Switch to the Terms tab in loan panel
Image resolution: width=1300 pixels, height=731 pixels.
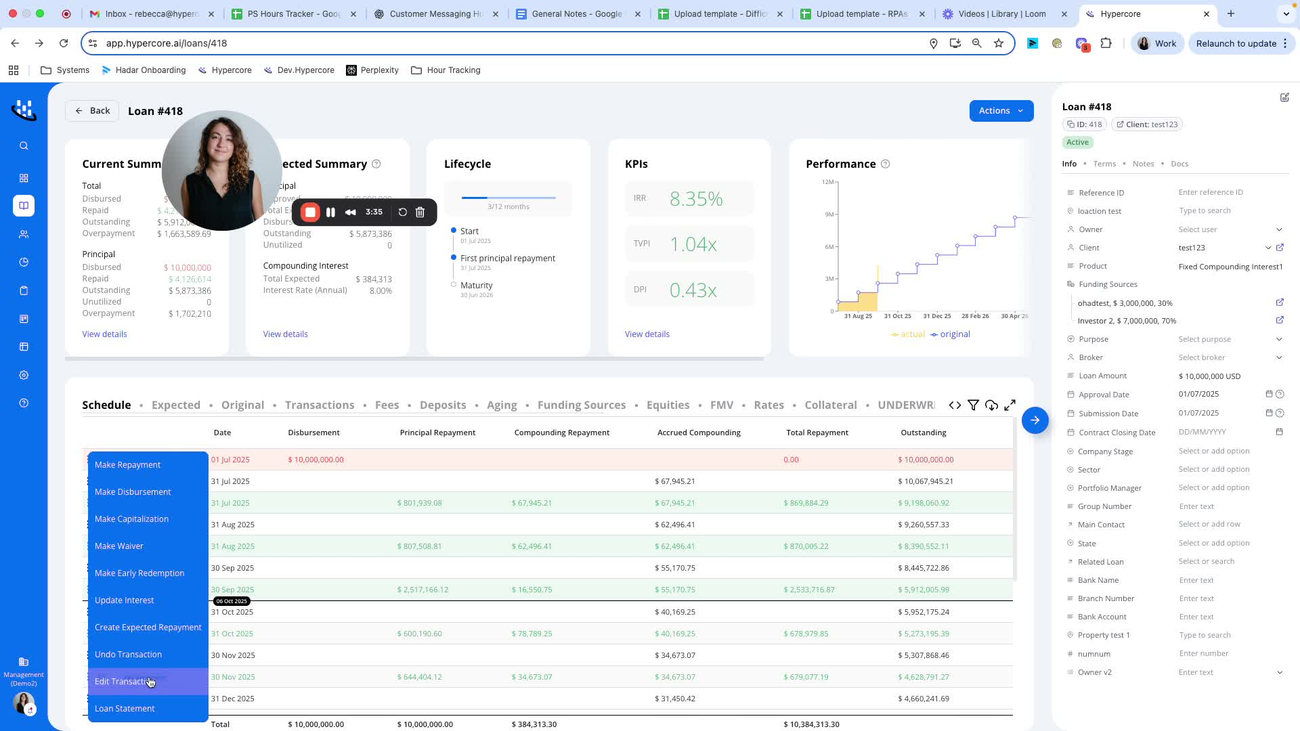click(x=1107, y=163)
